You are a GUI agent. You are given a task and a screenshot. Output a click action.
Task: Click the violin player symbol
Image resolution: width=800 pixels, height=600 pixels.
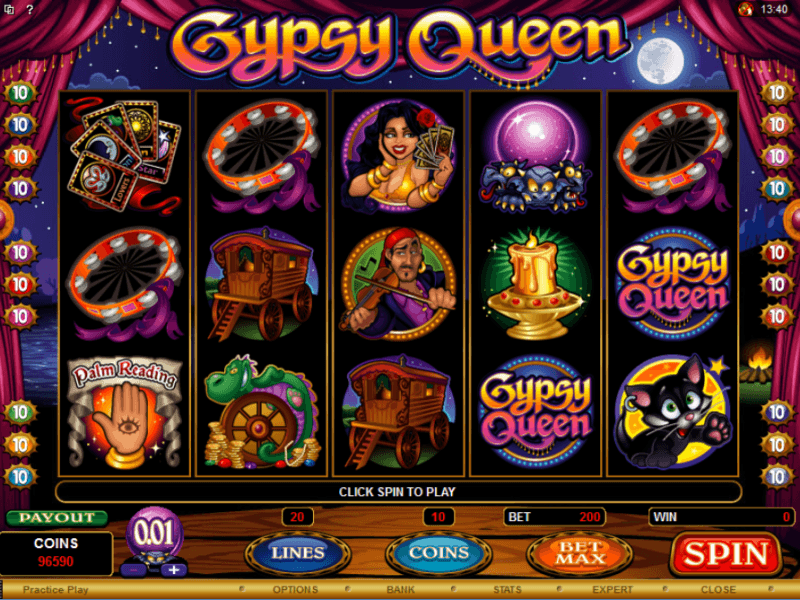click(398, 284)
